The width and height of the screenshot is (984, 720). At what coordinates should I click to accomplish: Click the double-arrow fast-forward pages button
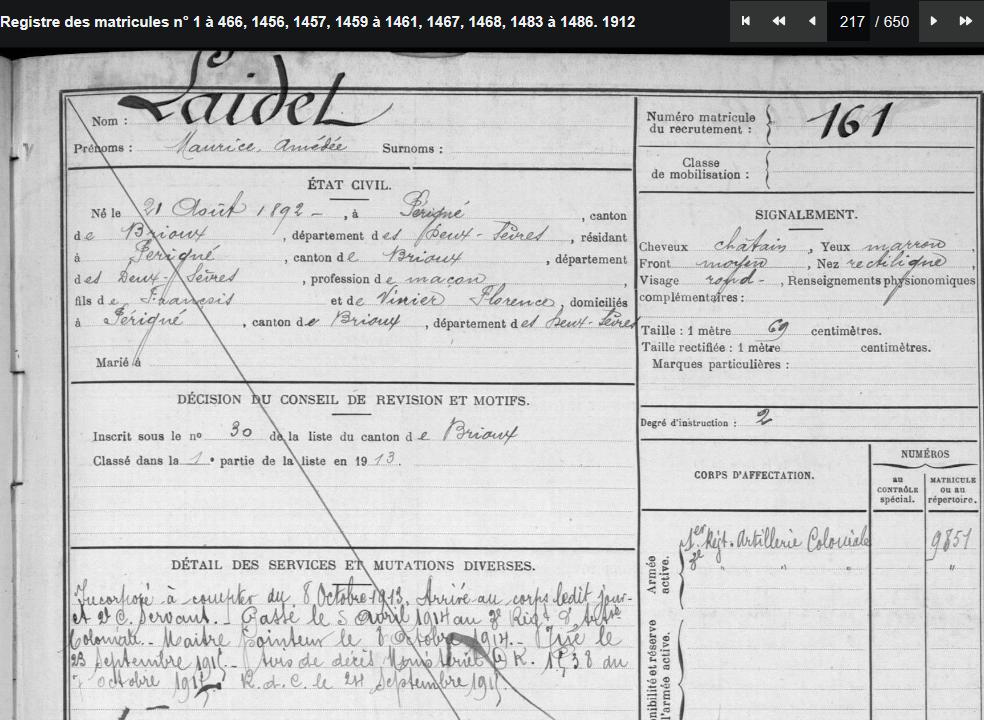tap(965, 21)
